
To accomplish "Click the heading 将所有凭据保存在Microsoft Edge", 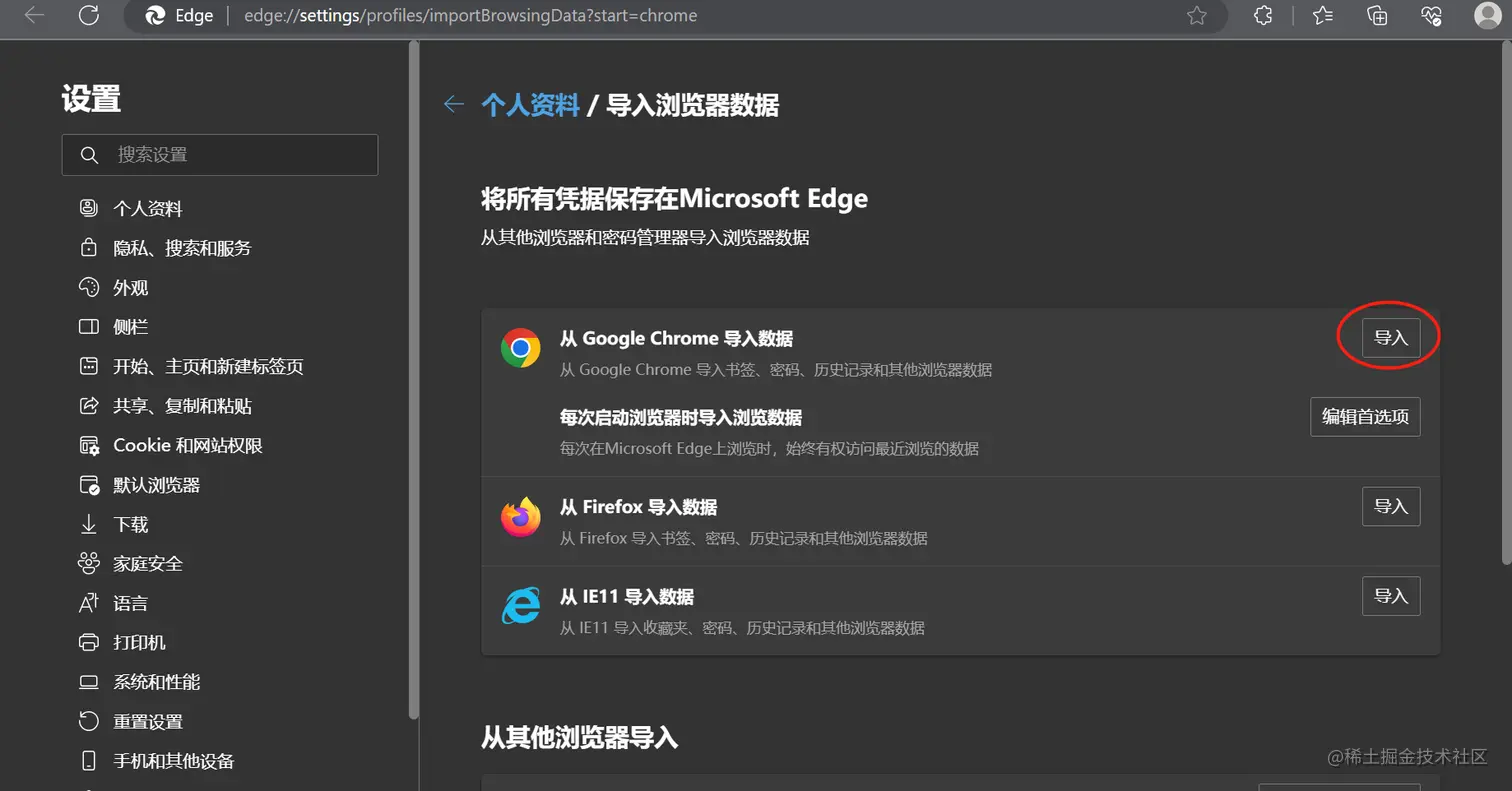I will pos(675,199).
